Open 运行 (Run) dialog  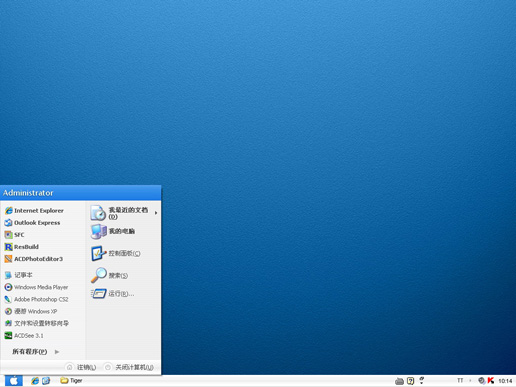coord(113,294)
